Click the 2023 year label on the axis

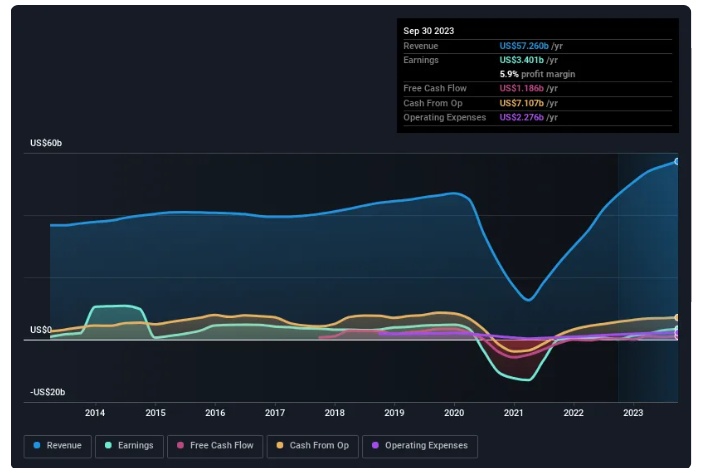coord(633,412)
